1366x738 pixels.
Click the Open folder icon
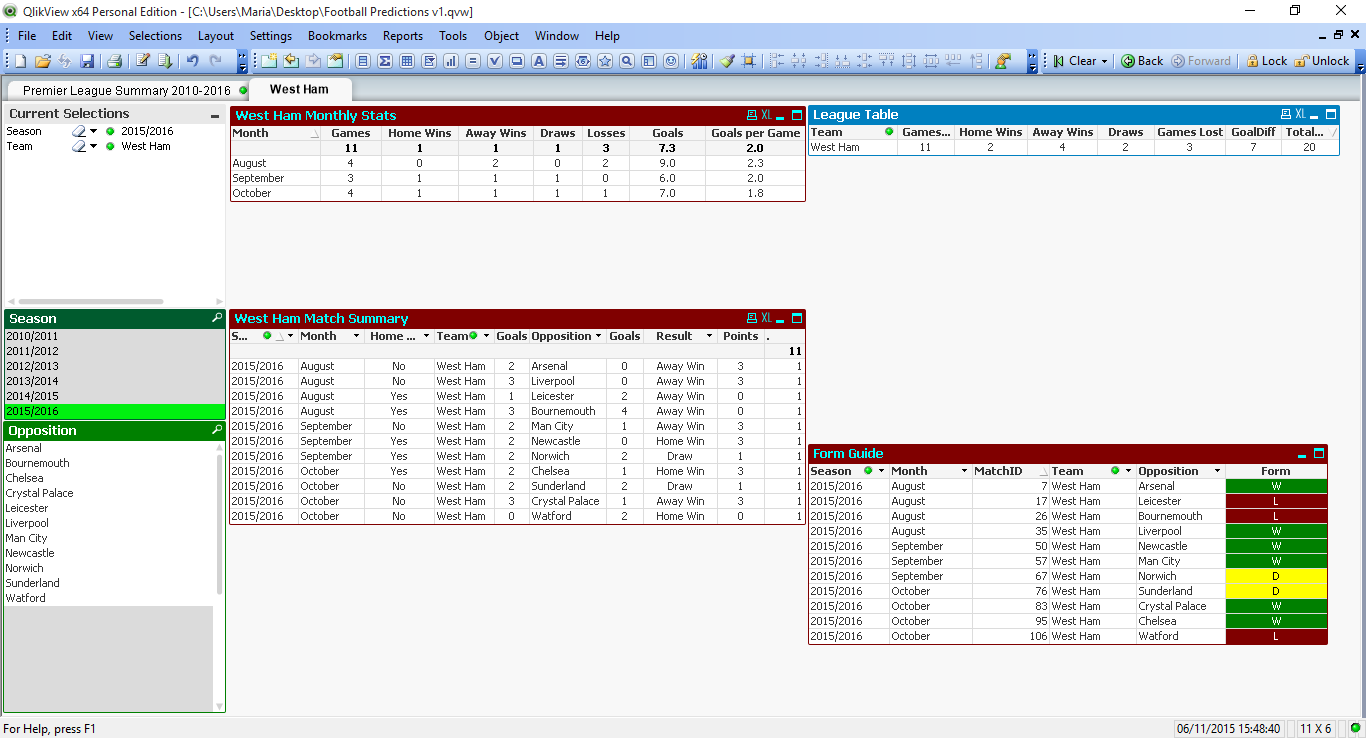coord(43,61)
